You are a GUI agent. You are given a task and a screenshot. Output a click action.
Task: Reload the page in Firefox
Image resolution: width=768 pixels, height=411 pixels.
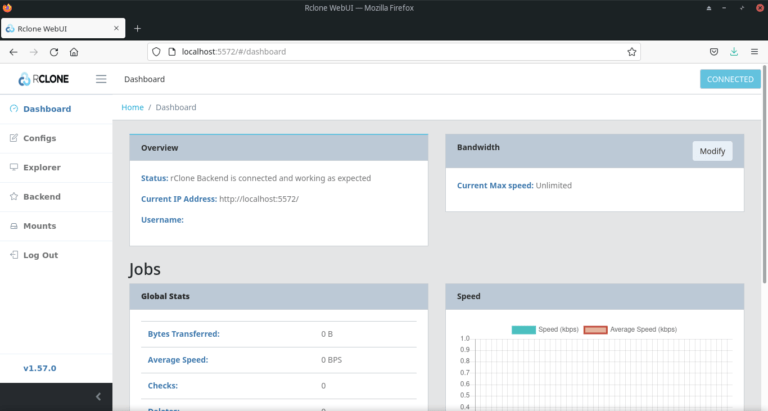(x=54, y=52)
